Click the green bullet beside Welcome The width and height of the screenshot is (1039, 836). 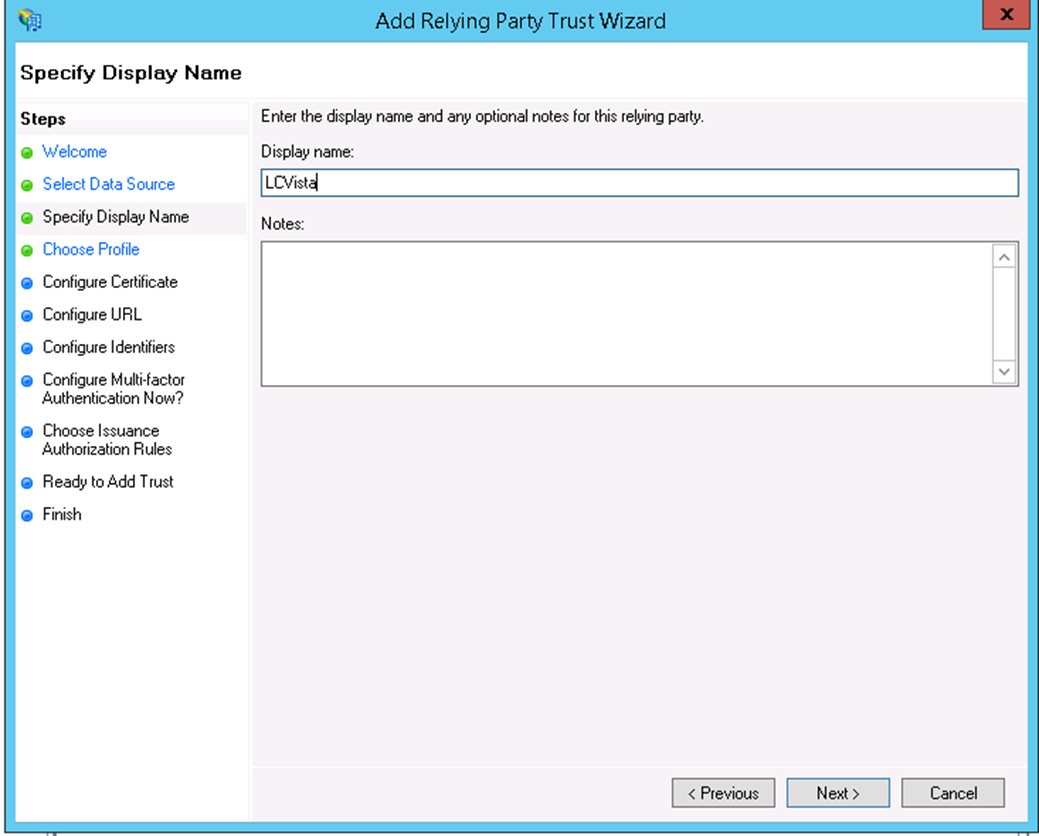tap(27, 153)
